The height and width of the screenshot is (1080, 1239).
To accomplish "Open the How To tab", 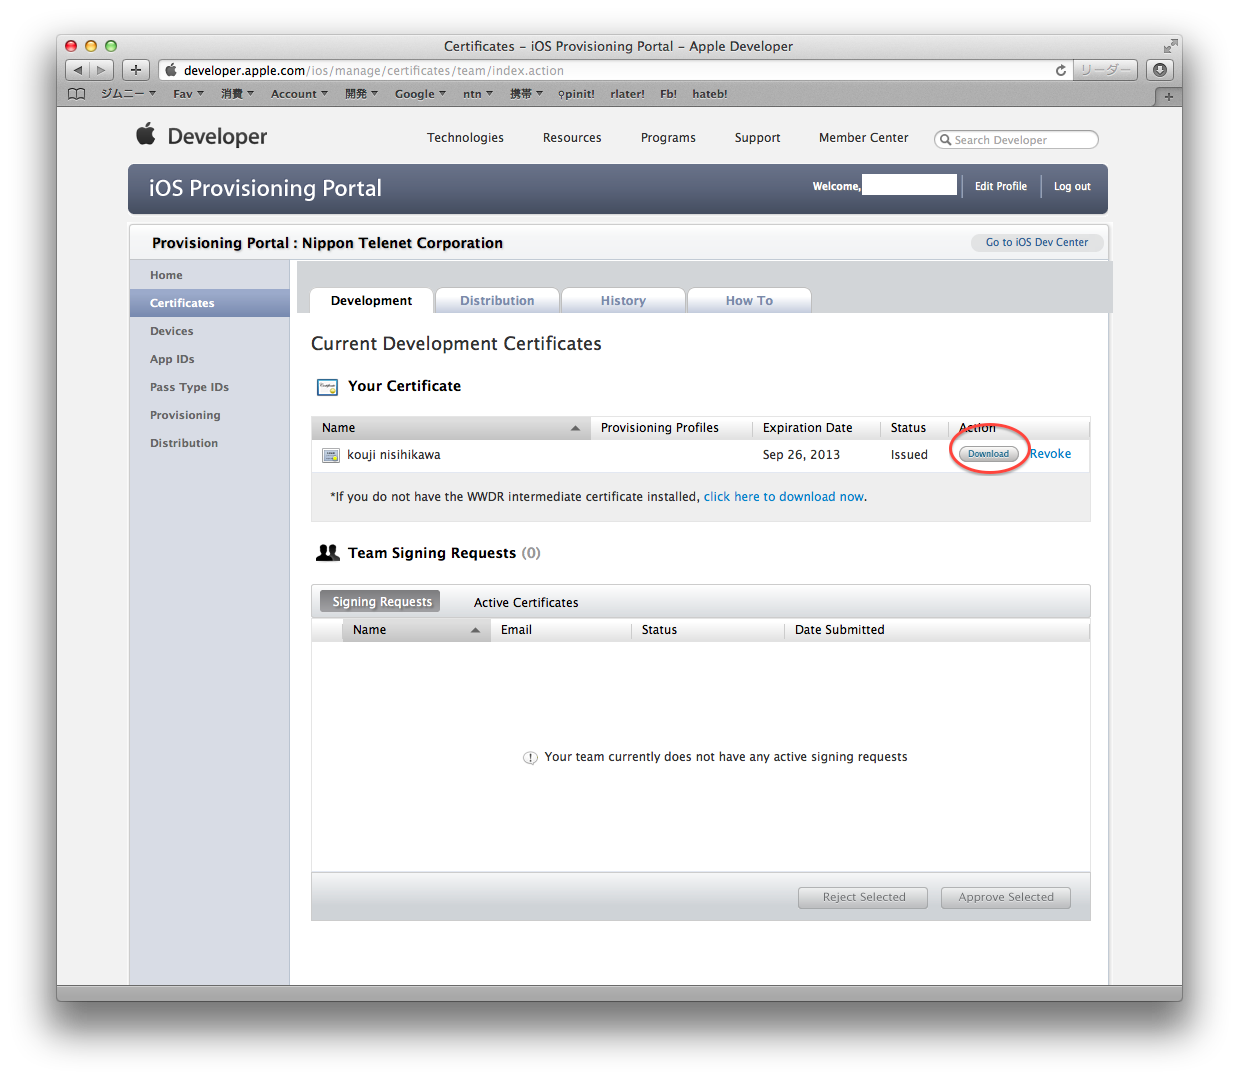I will (x=749, y=301).
